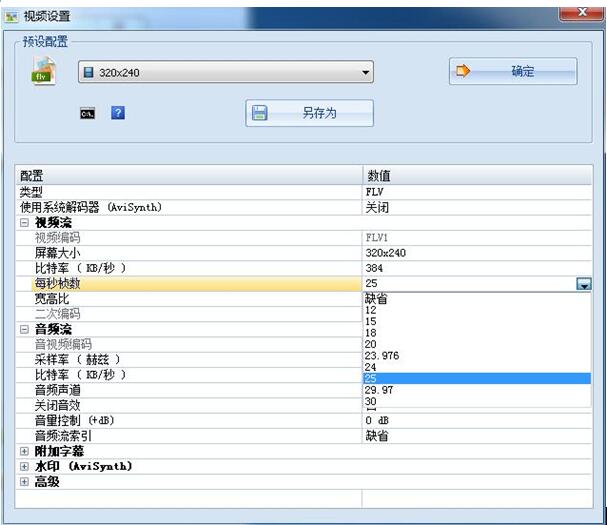Expand the 附加字幕 section
Screen dimensions: 607x525
24,451
